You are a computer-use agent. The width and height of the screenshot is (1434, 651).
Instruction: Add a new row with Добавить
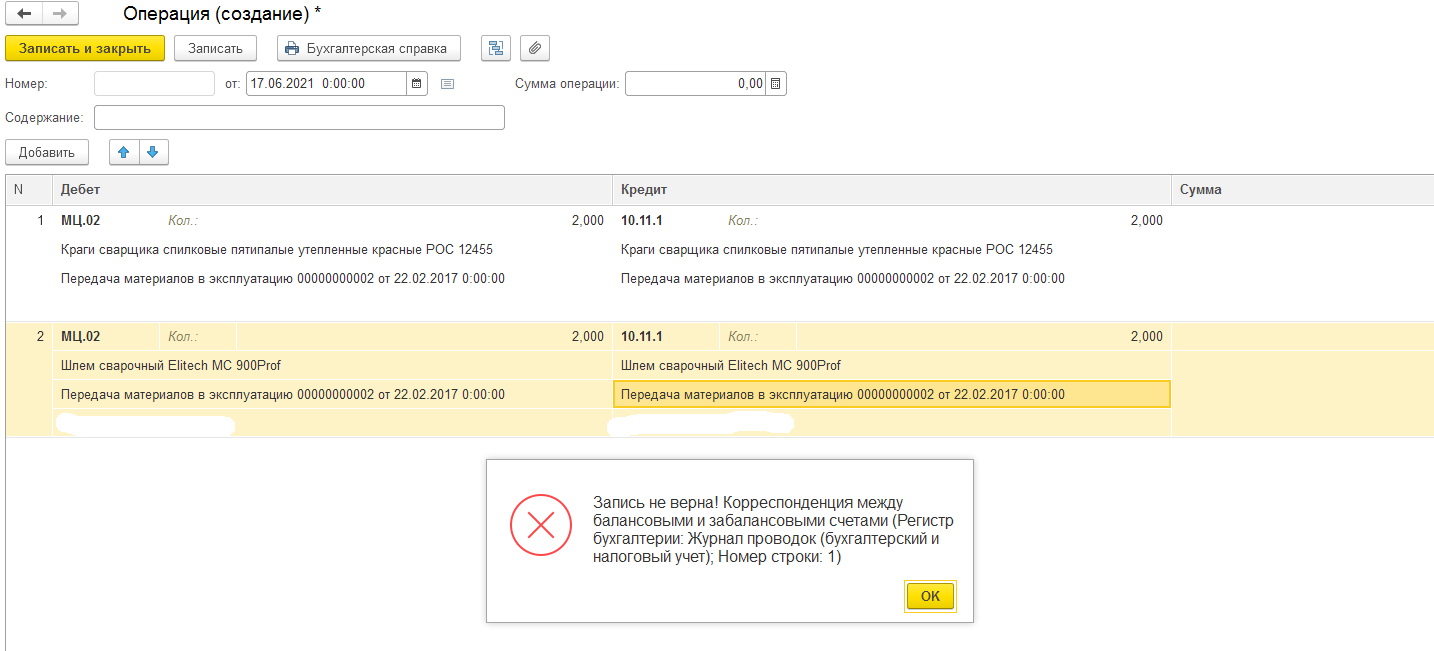(x=47, y=152)
